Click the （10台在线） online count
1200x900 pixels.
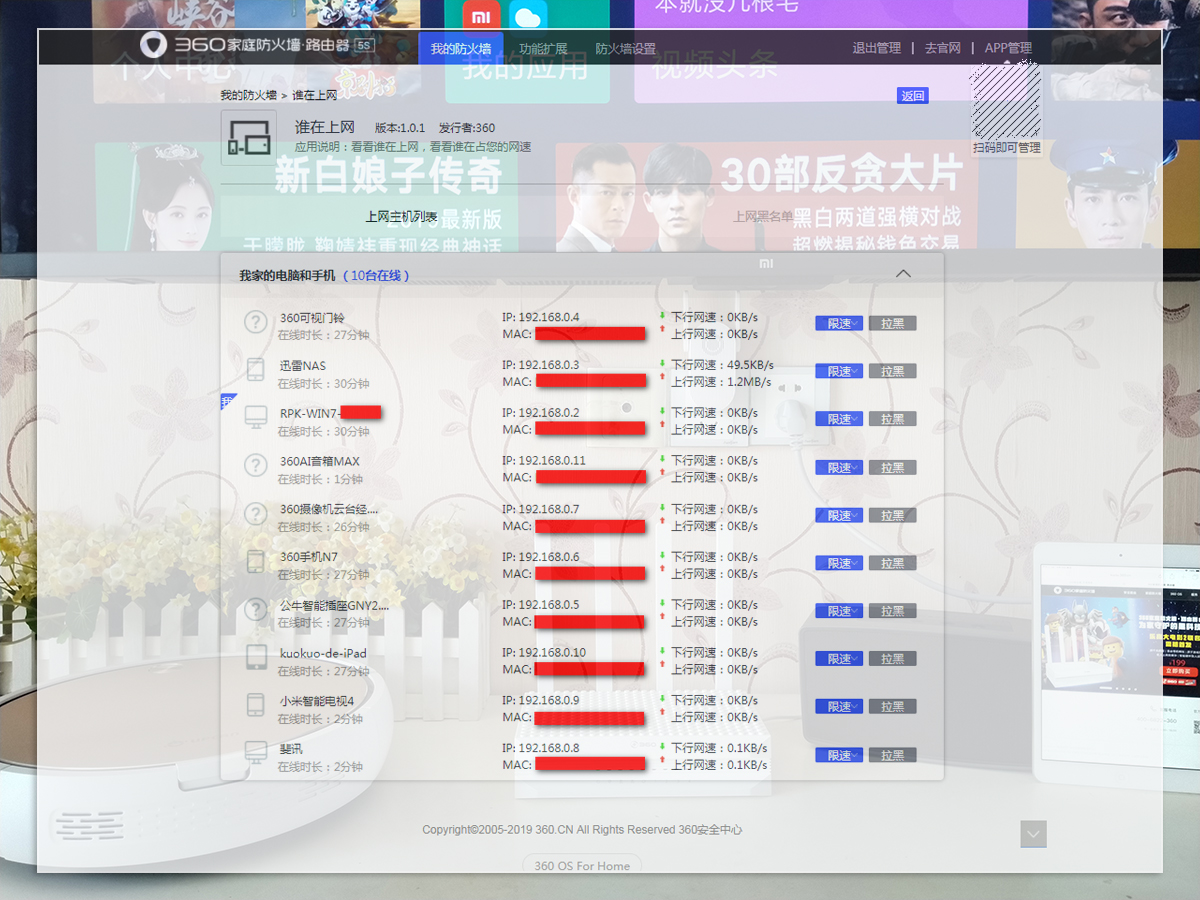376,275
